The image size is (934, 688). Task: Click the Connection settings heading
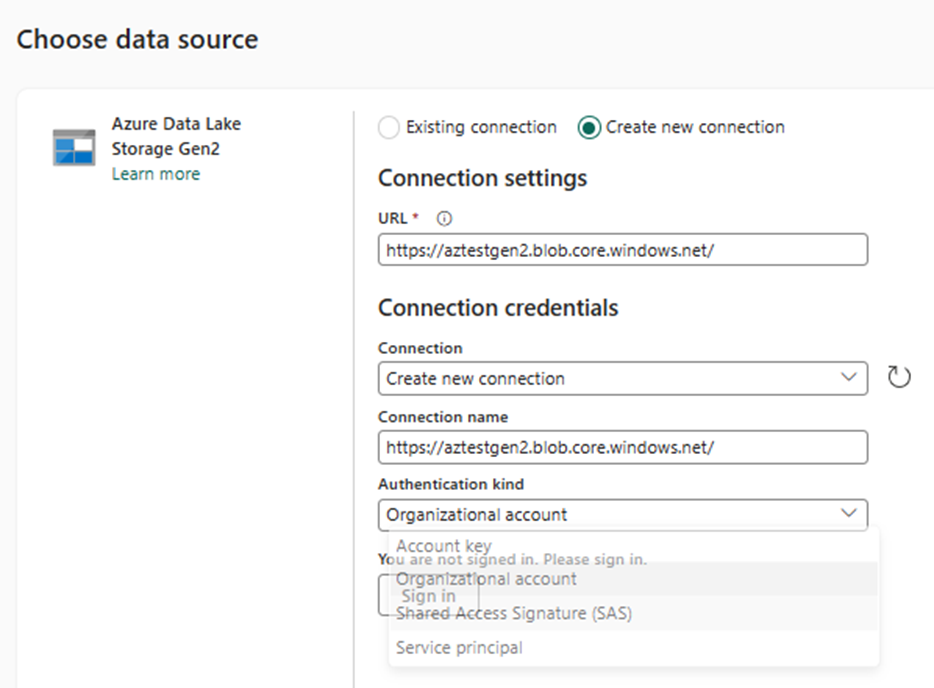tap(482, 178)
